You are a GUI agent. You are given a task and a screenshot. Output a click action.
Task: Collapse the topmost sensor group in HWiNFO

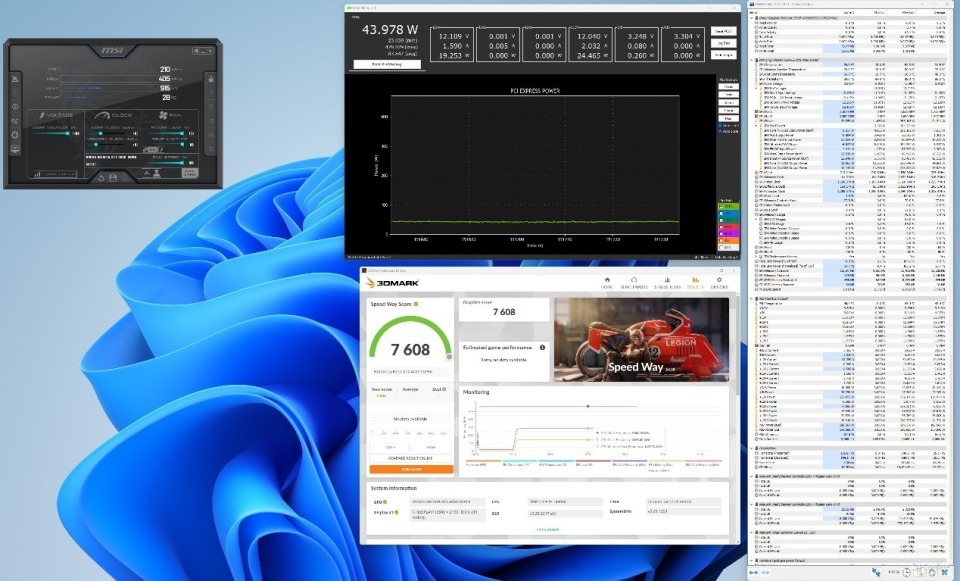pos(752,18)
